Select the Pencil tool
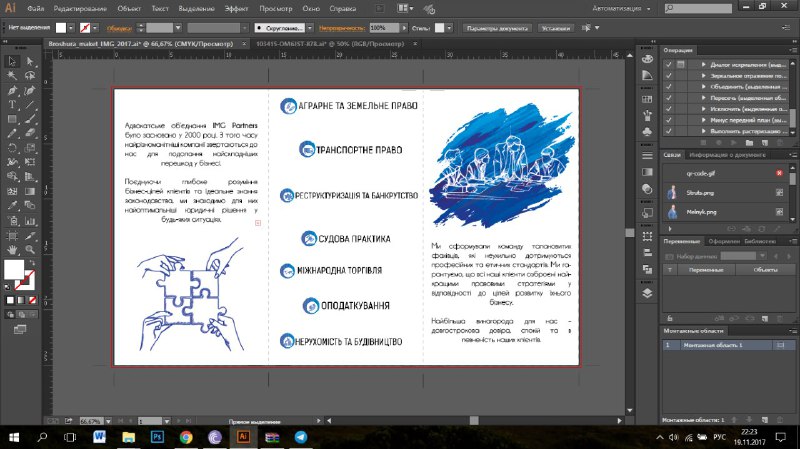The image size is (800, 449). tap(12, 133)
